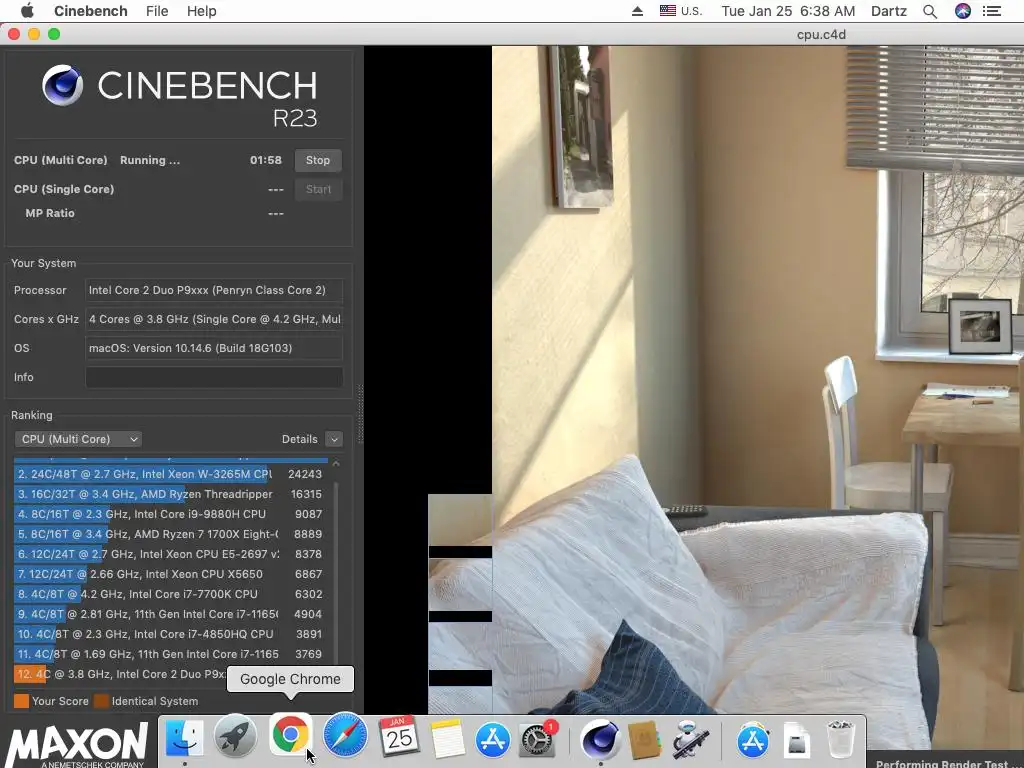Open the Apple menu

point(27,11)
